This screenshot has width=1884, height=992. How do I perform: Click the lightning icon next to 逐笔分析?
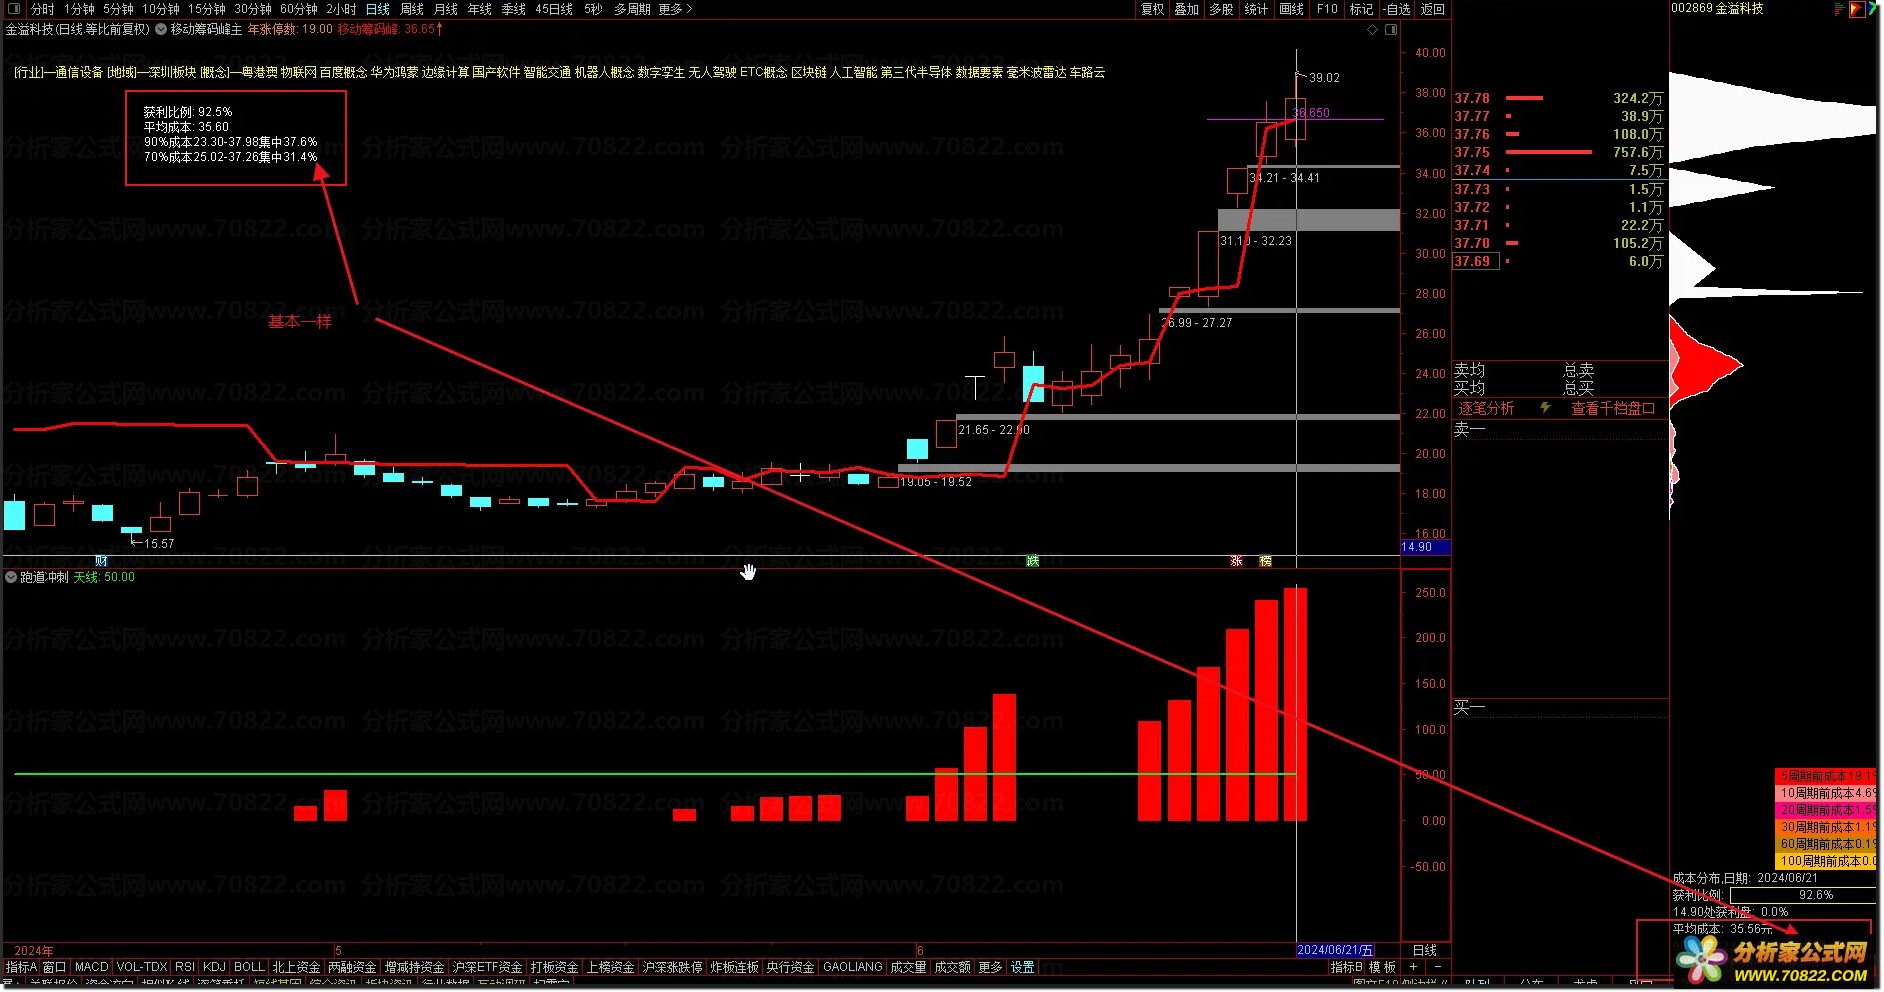[1545, 408]
